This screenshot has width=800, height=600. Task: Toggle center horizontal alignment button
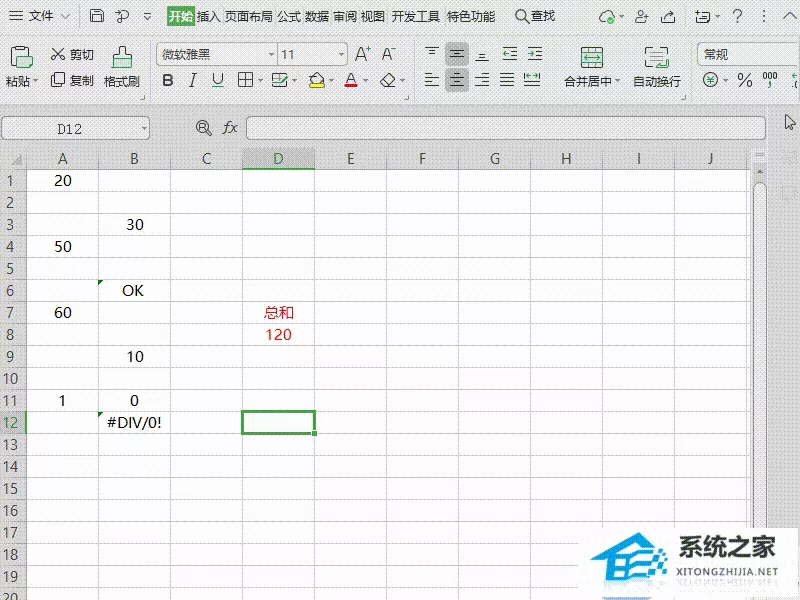[457, 80]
